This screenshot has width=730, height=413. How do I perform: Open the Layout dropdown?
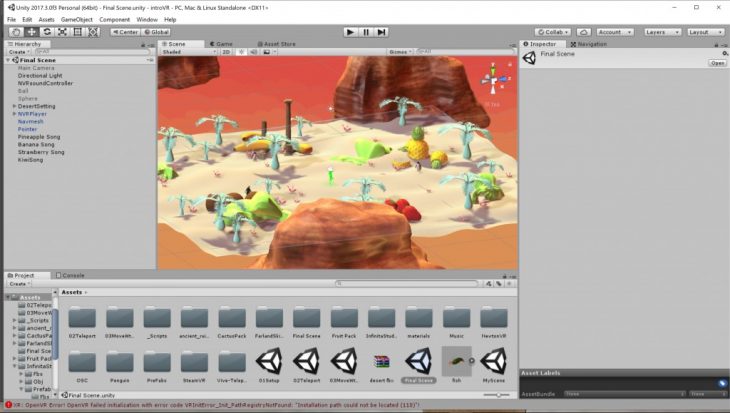tap(703, 32)
